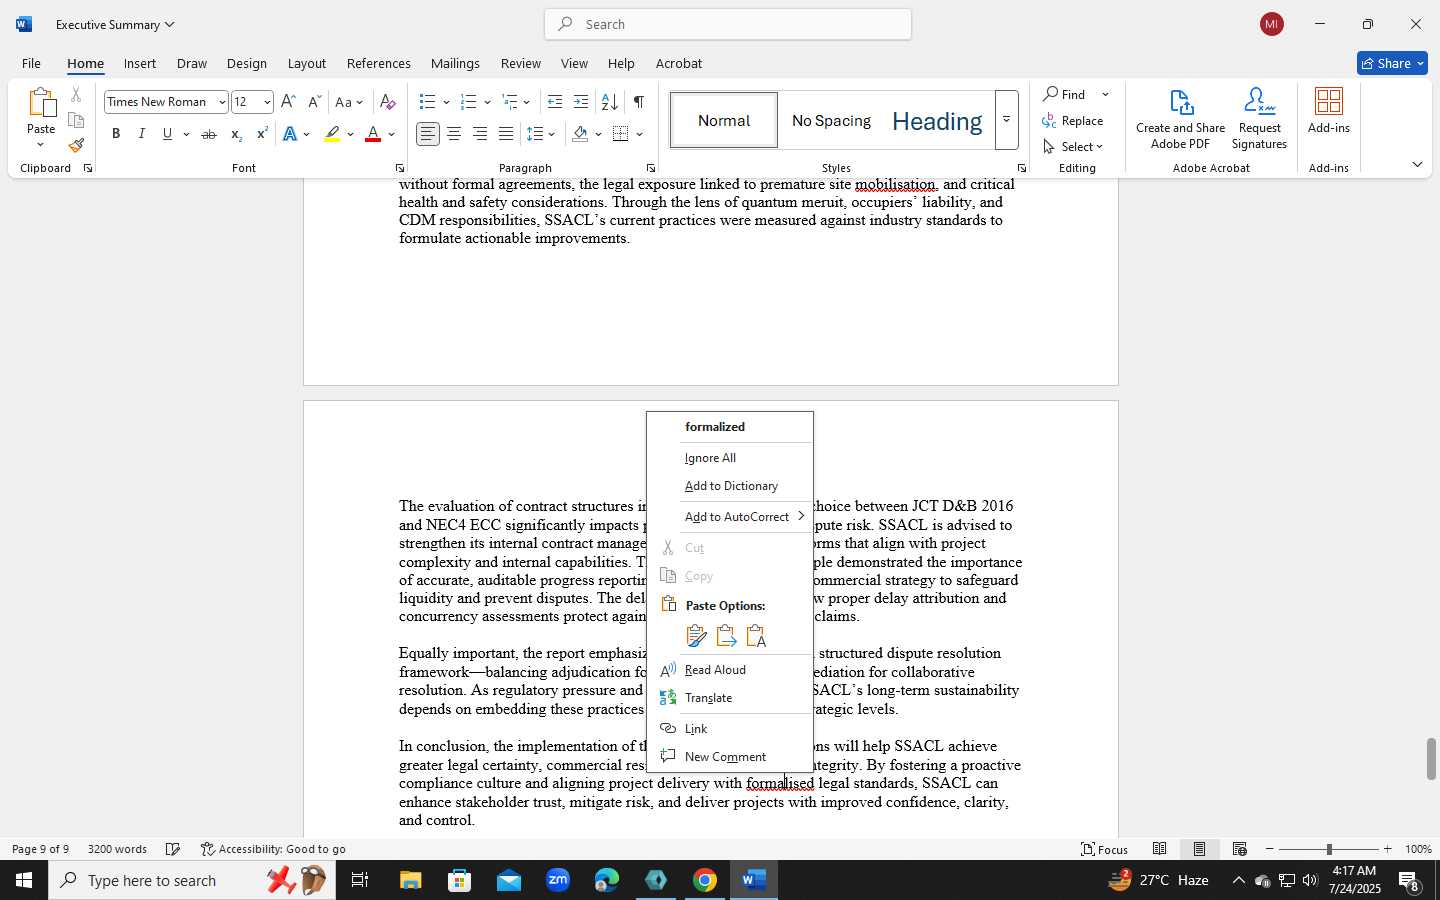The image size is (1440, 900).
Task: Click the Search box in title bar
Action: tap(728, 24)
